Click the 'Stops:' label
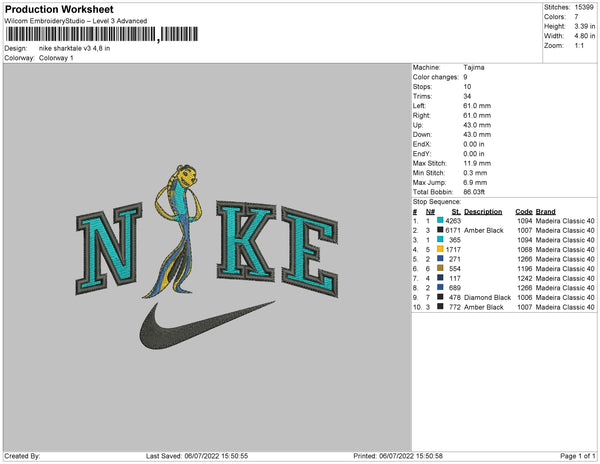This screenshot has width=600, height=464. (x=423, y=87)
